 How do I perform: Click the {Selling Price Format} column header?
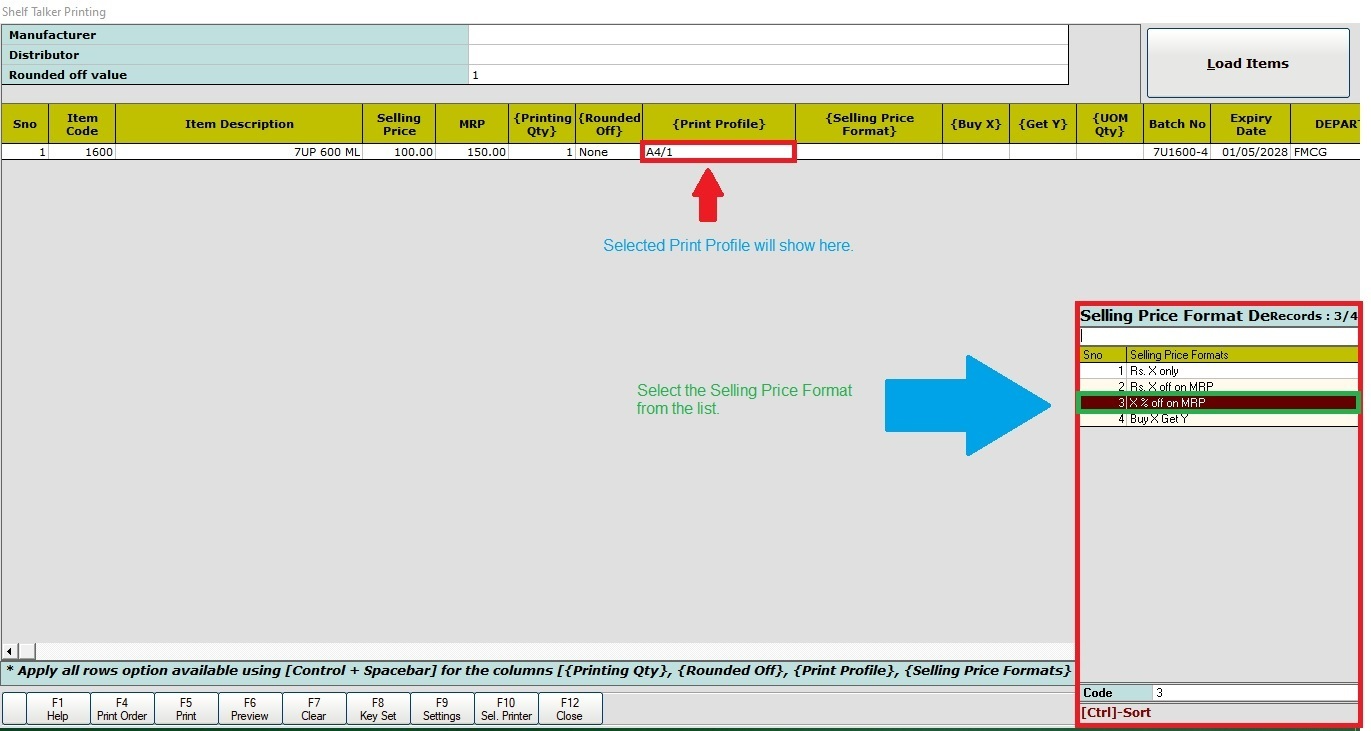869,124
